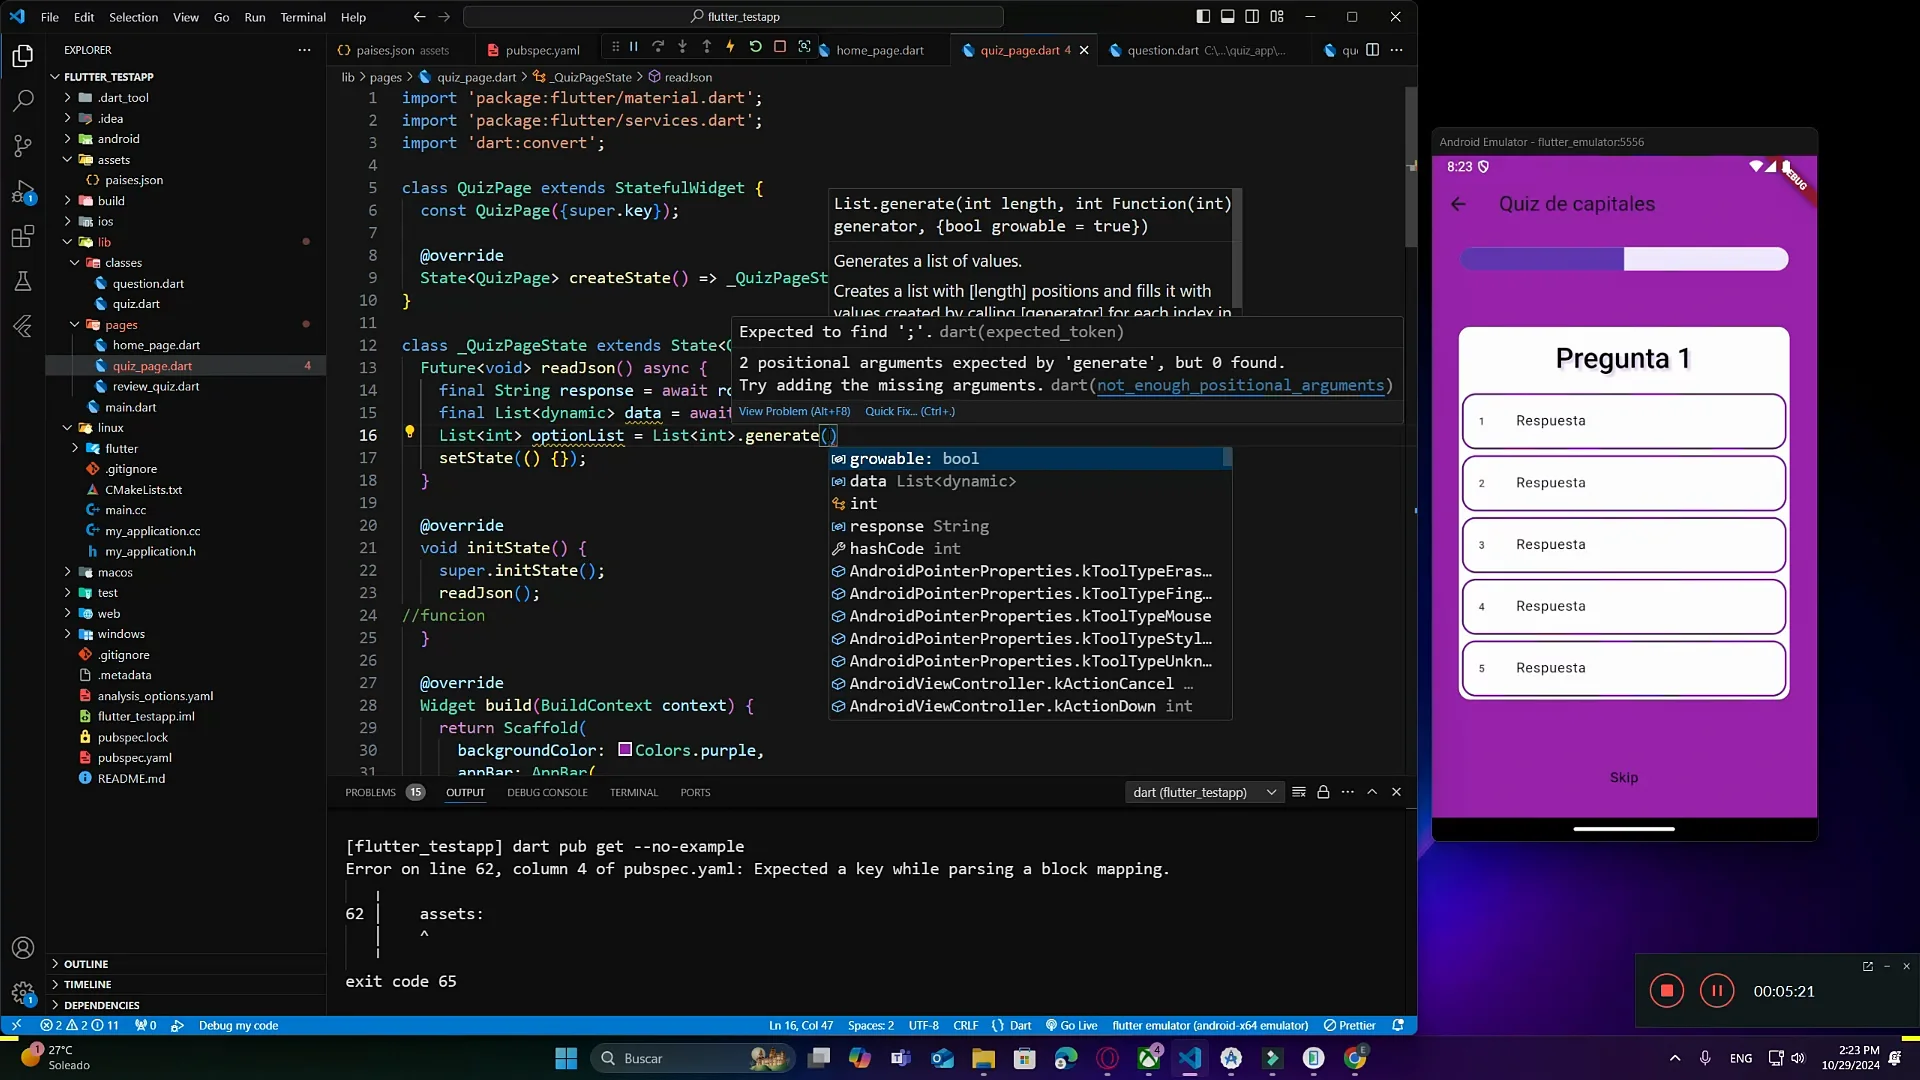This screenshot has width=1920, height=1080.
Task: Toggle panel visibility layout button
Action: 1227,16
